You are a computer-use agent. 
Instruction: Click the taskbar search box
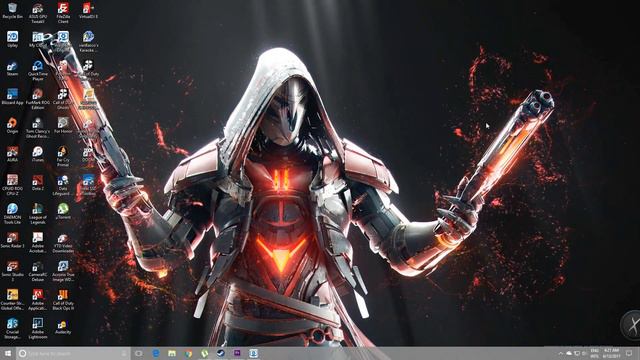point(73,353)
